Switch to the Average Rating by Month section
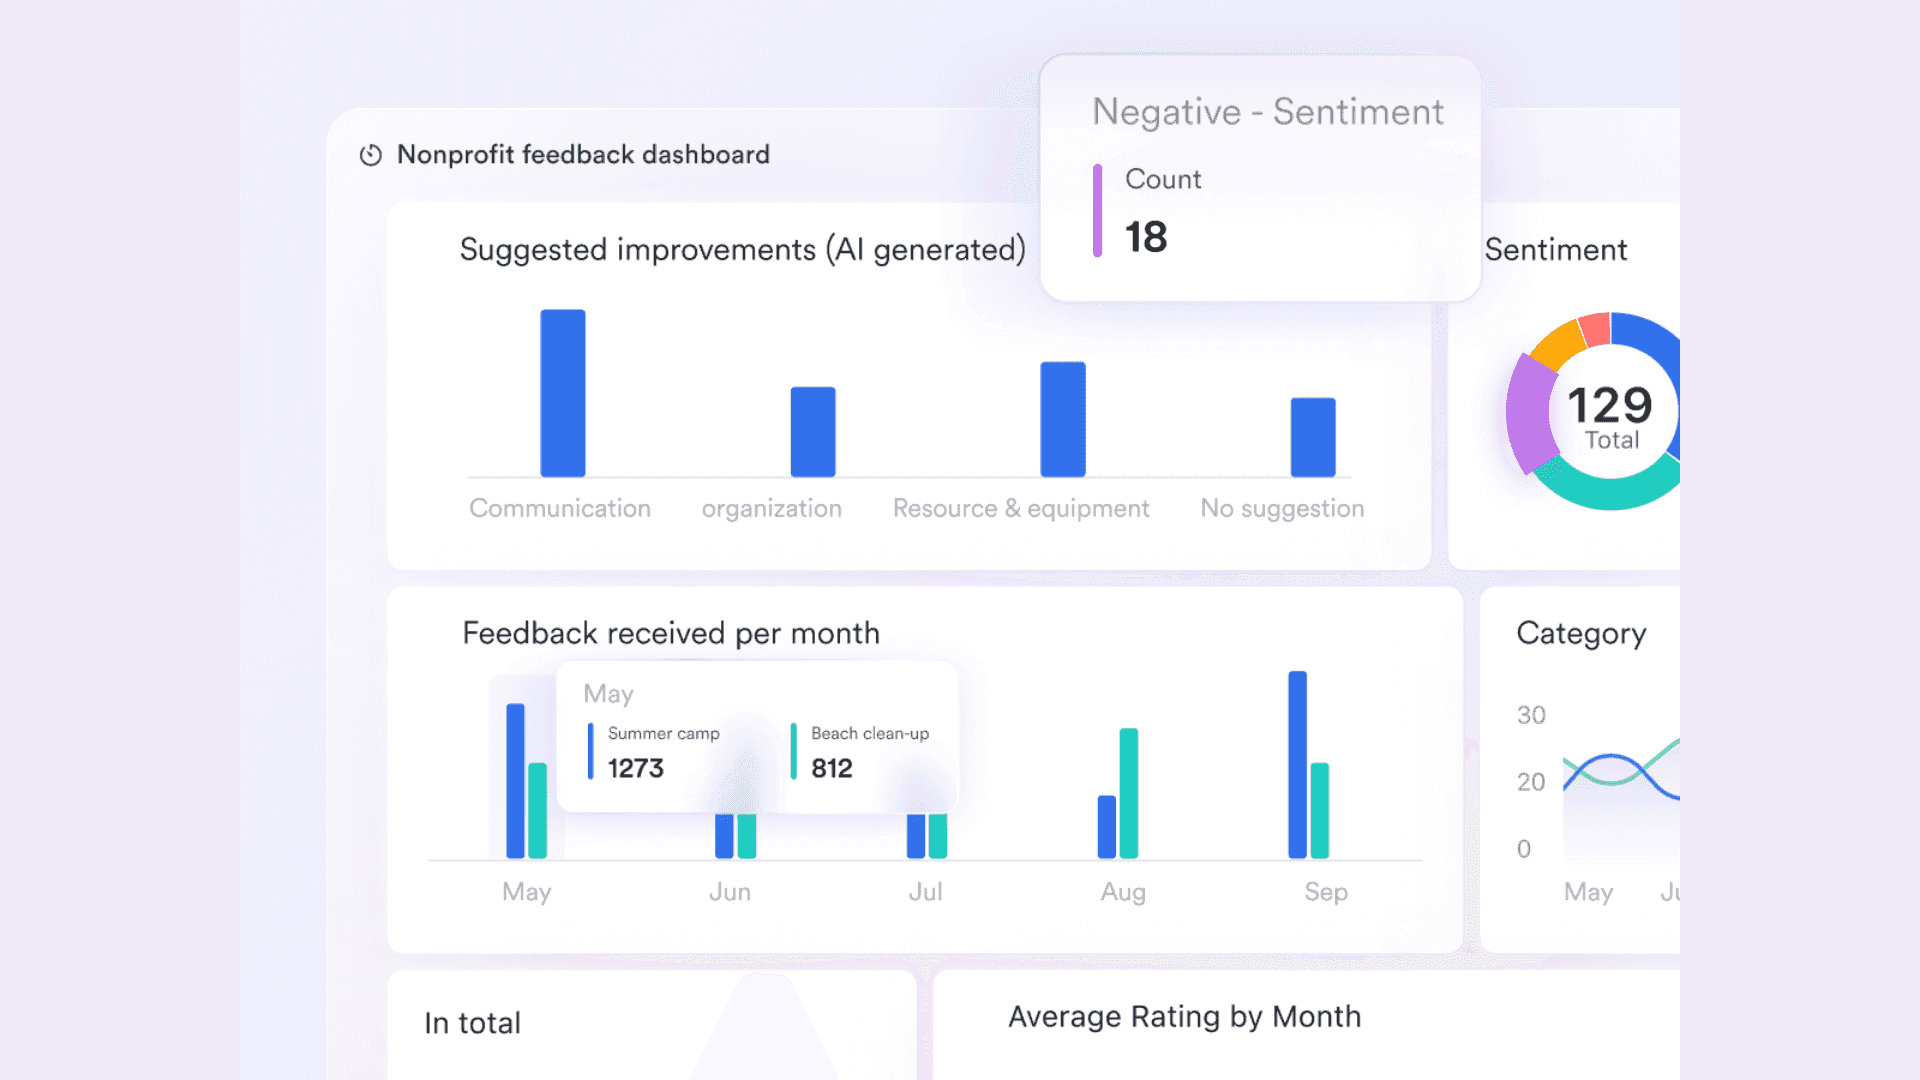Viewport: 1920px width, 1080px height. coord(1184,1016)
